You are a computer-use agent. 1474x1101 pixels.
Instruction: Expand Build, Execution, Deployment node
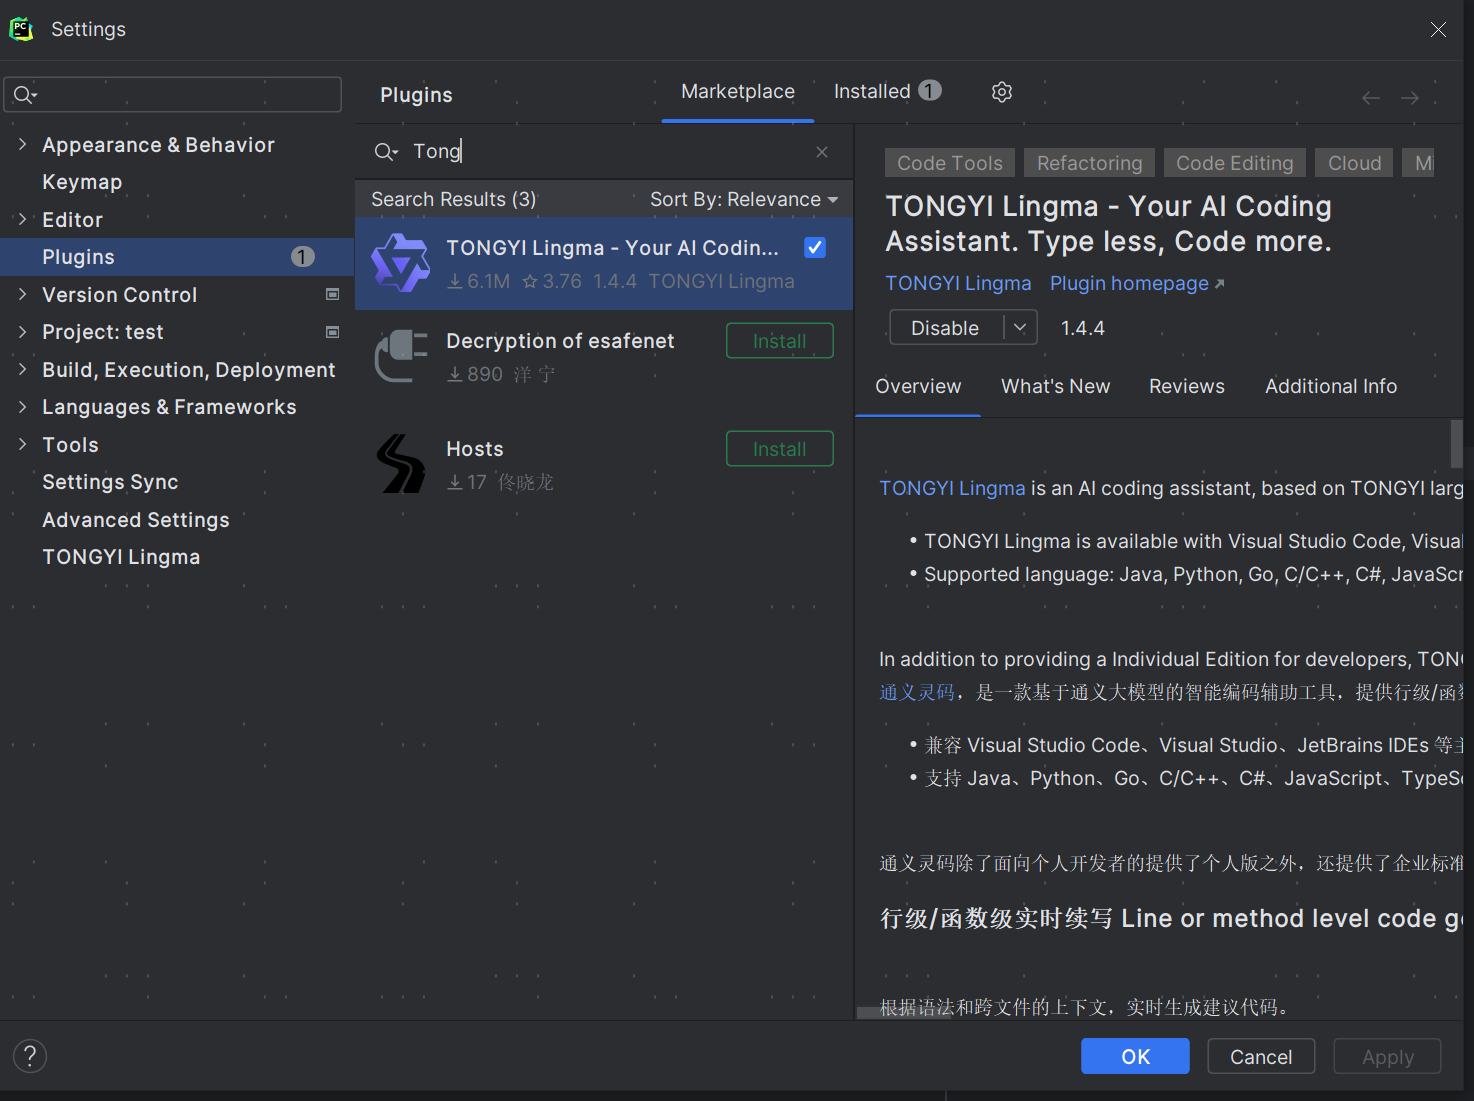22,369
